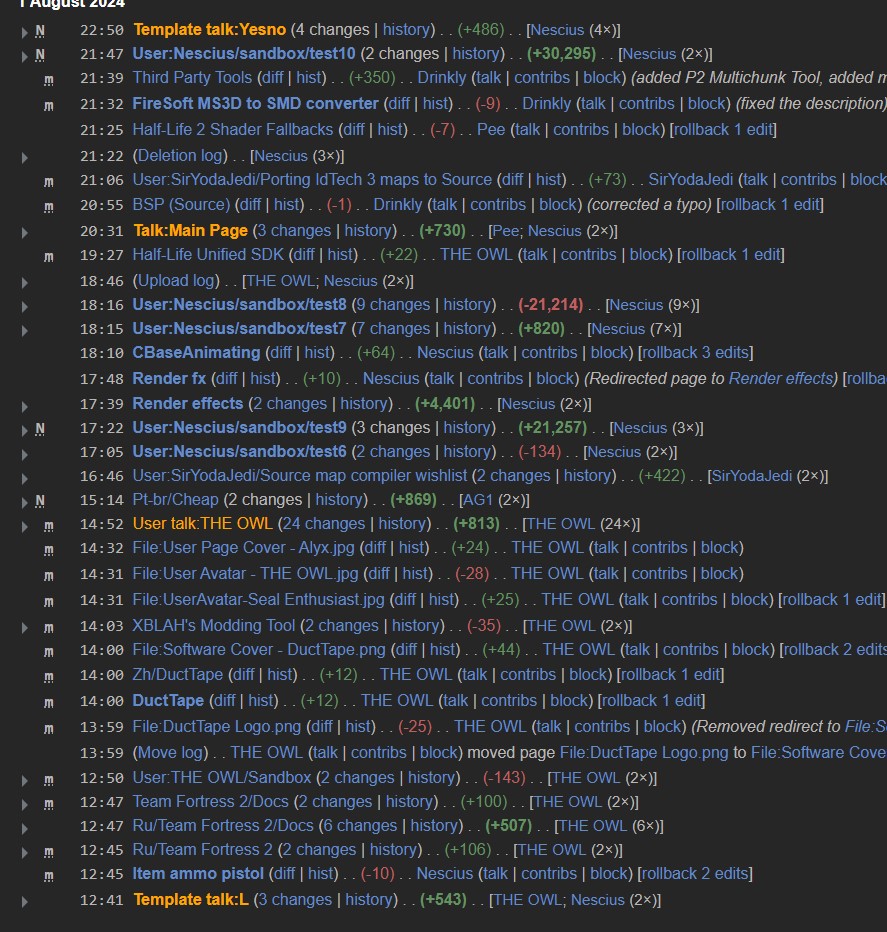The image size is (887, 932).
Task: Open Ru/Team Fortress 2 page
Action: coord(202,849)
